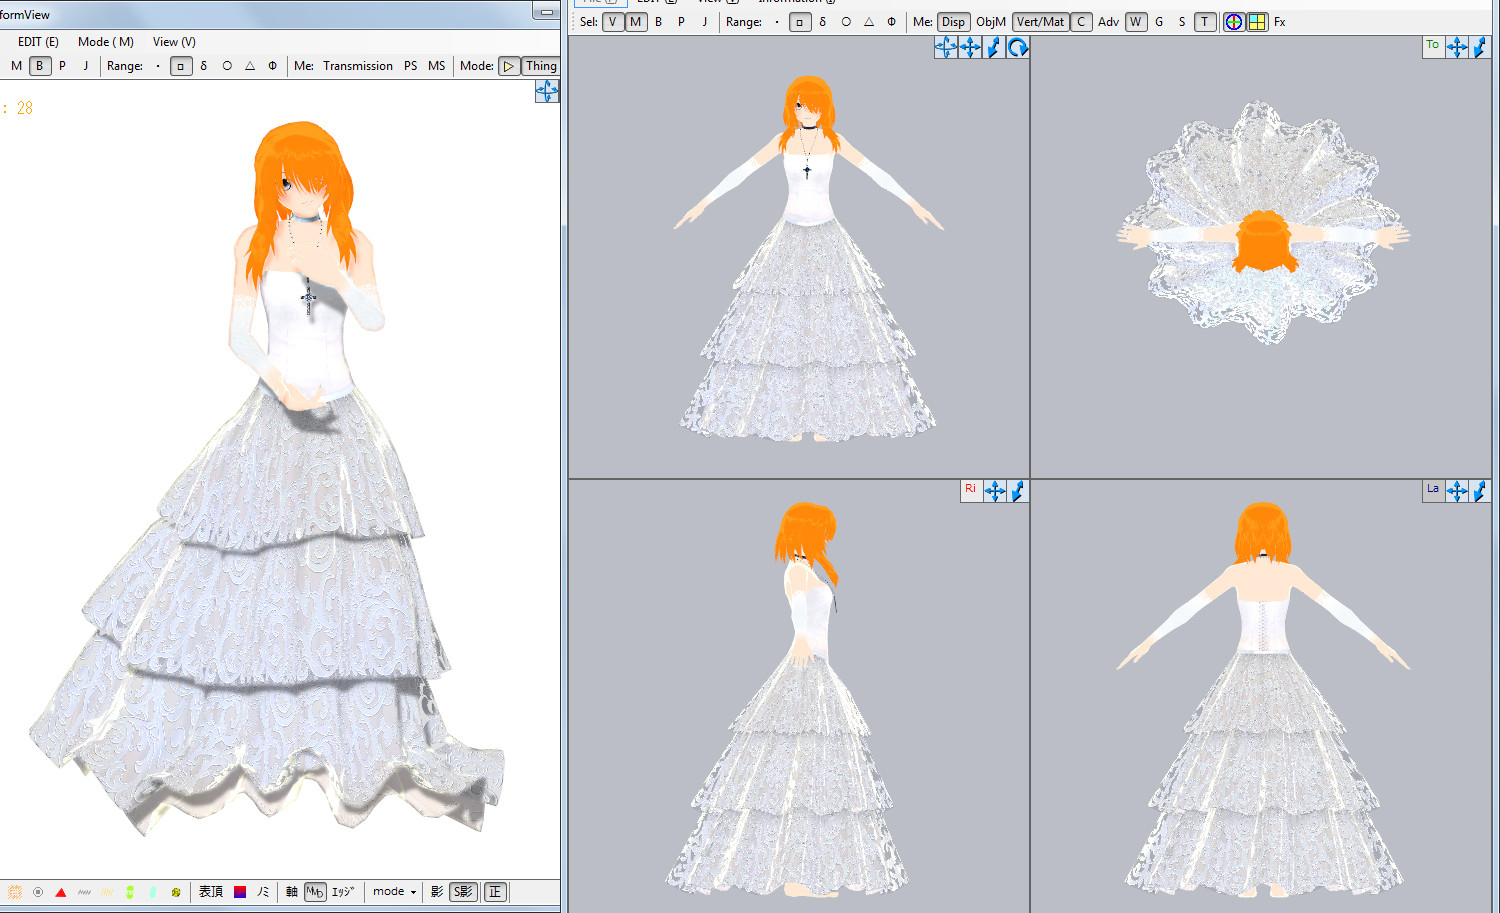Toggle the S影 self-shadow button

point(463,892)
